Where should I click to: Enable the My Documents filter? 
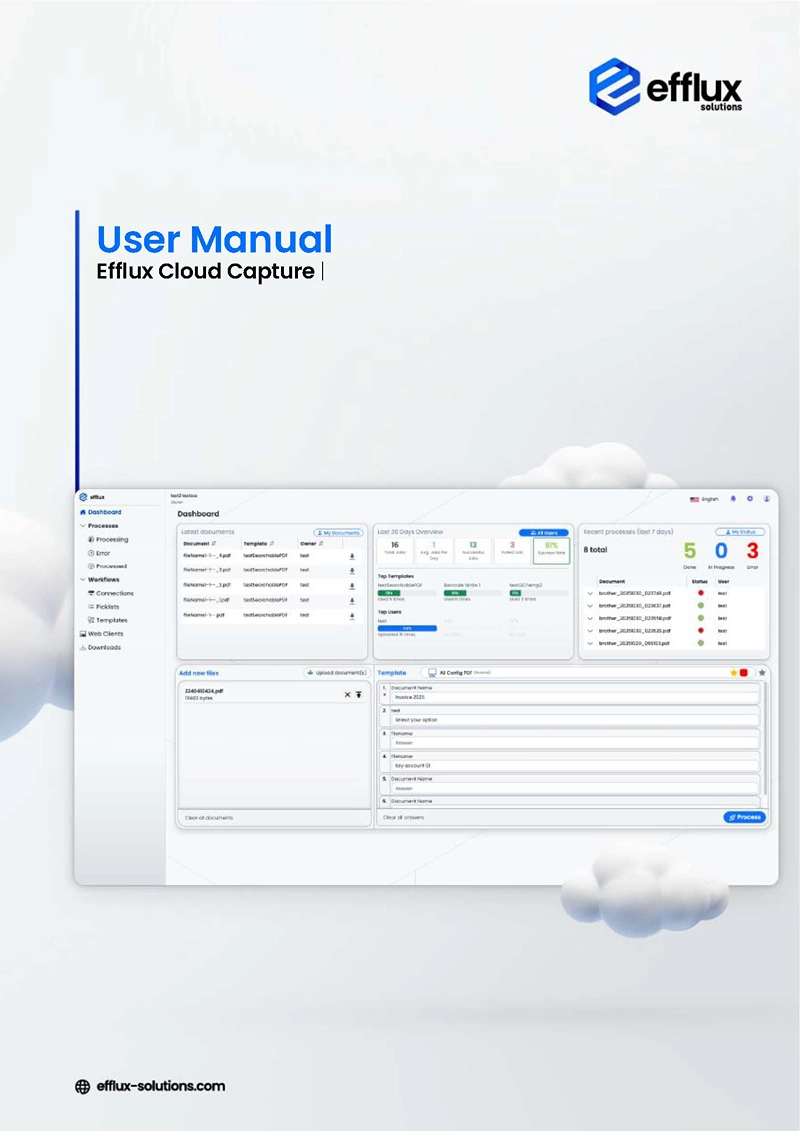338,532
